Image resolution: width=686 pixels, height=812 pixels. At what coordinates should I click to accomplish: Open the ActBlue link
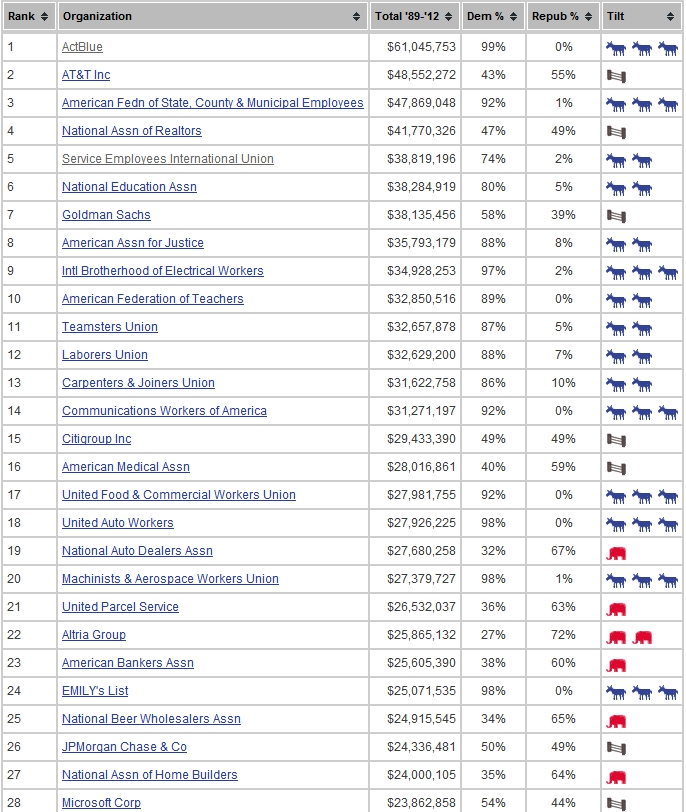tap(82, 47)
